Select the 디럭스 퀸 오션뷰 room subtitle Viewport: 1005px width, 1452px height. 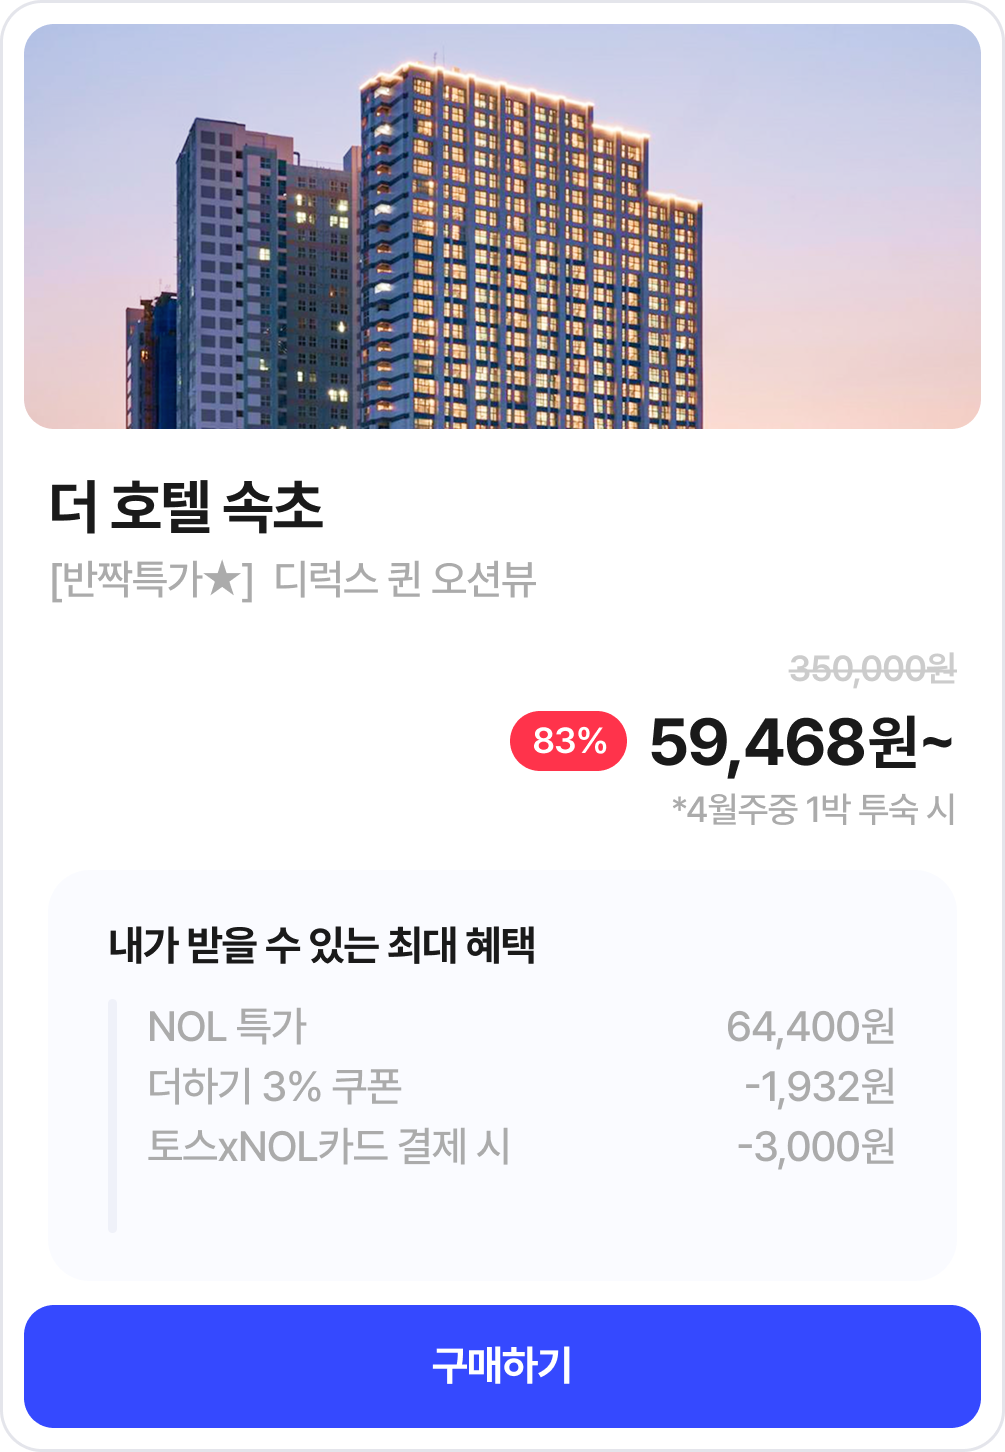click(x=405, y=579)
